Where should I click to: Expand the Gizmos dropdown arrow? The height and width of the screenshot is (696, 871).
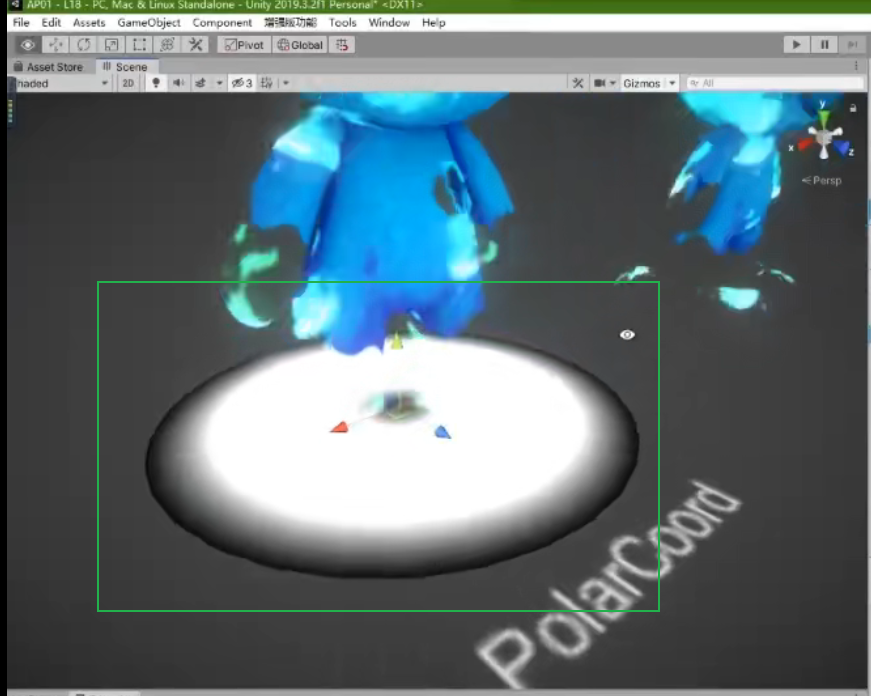click(672, 83)
